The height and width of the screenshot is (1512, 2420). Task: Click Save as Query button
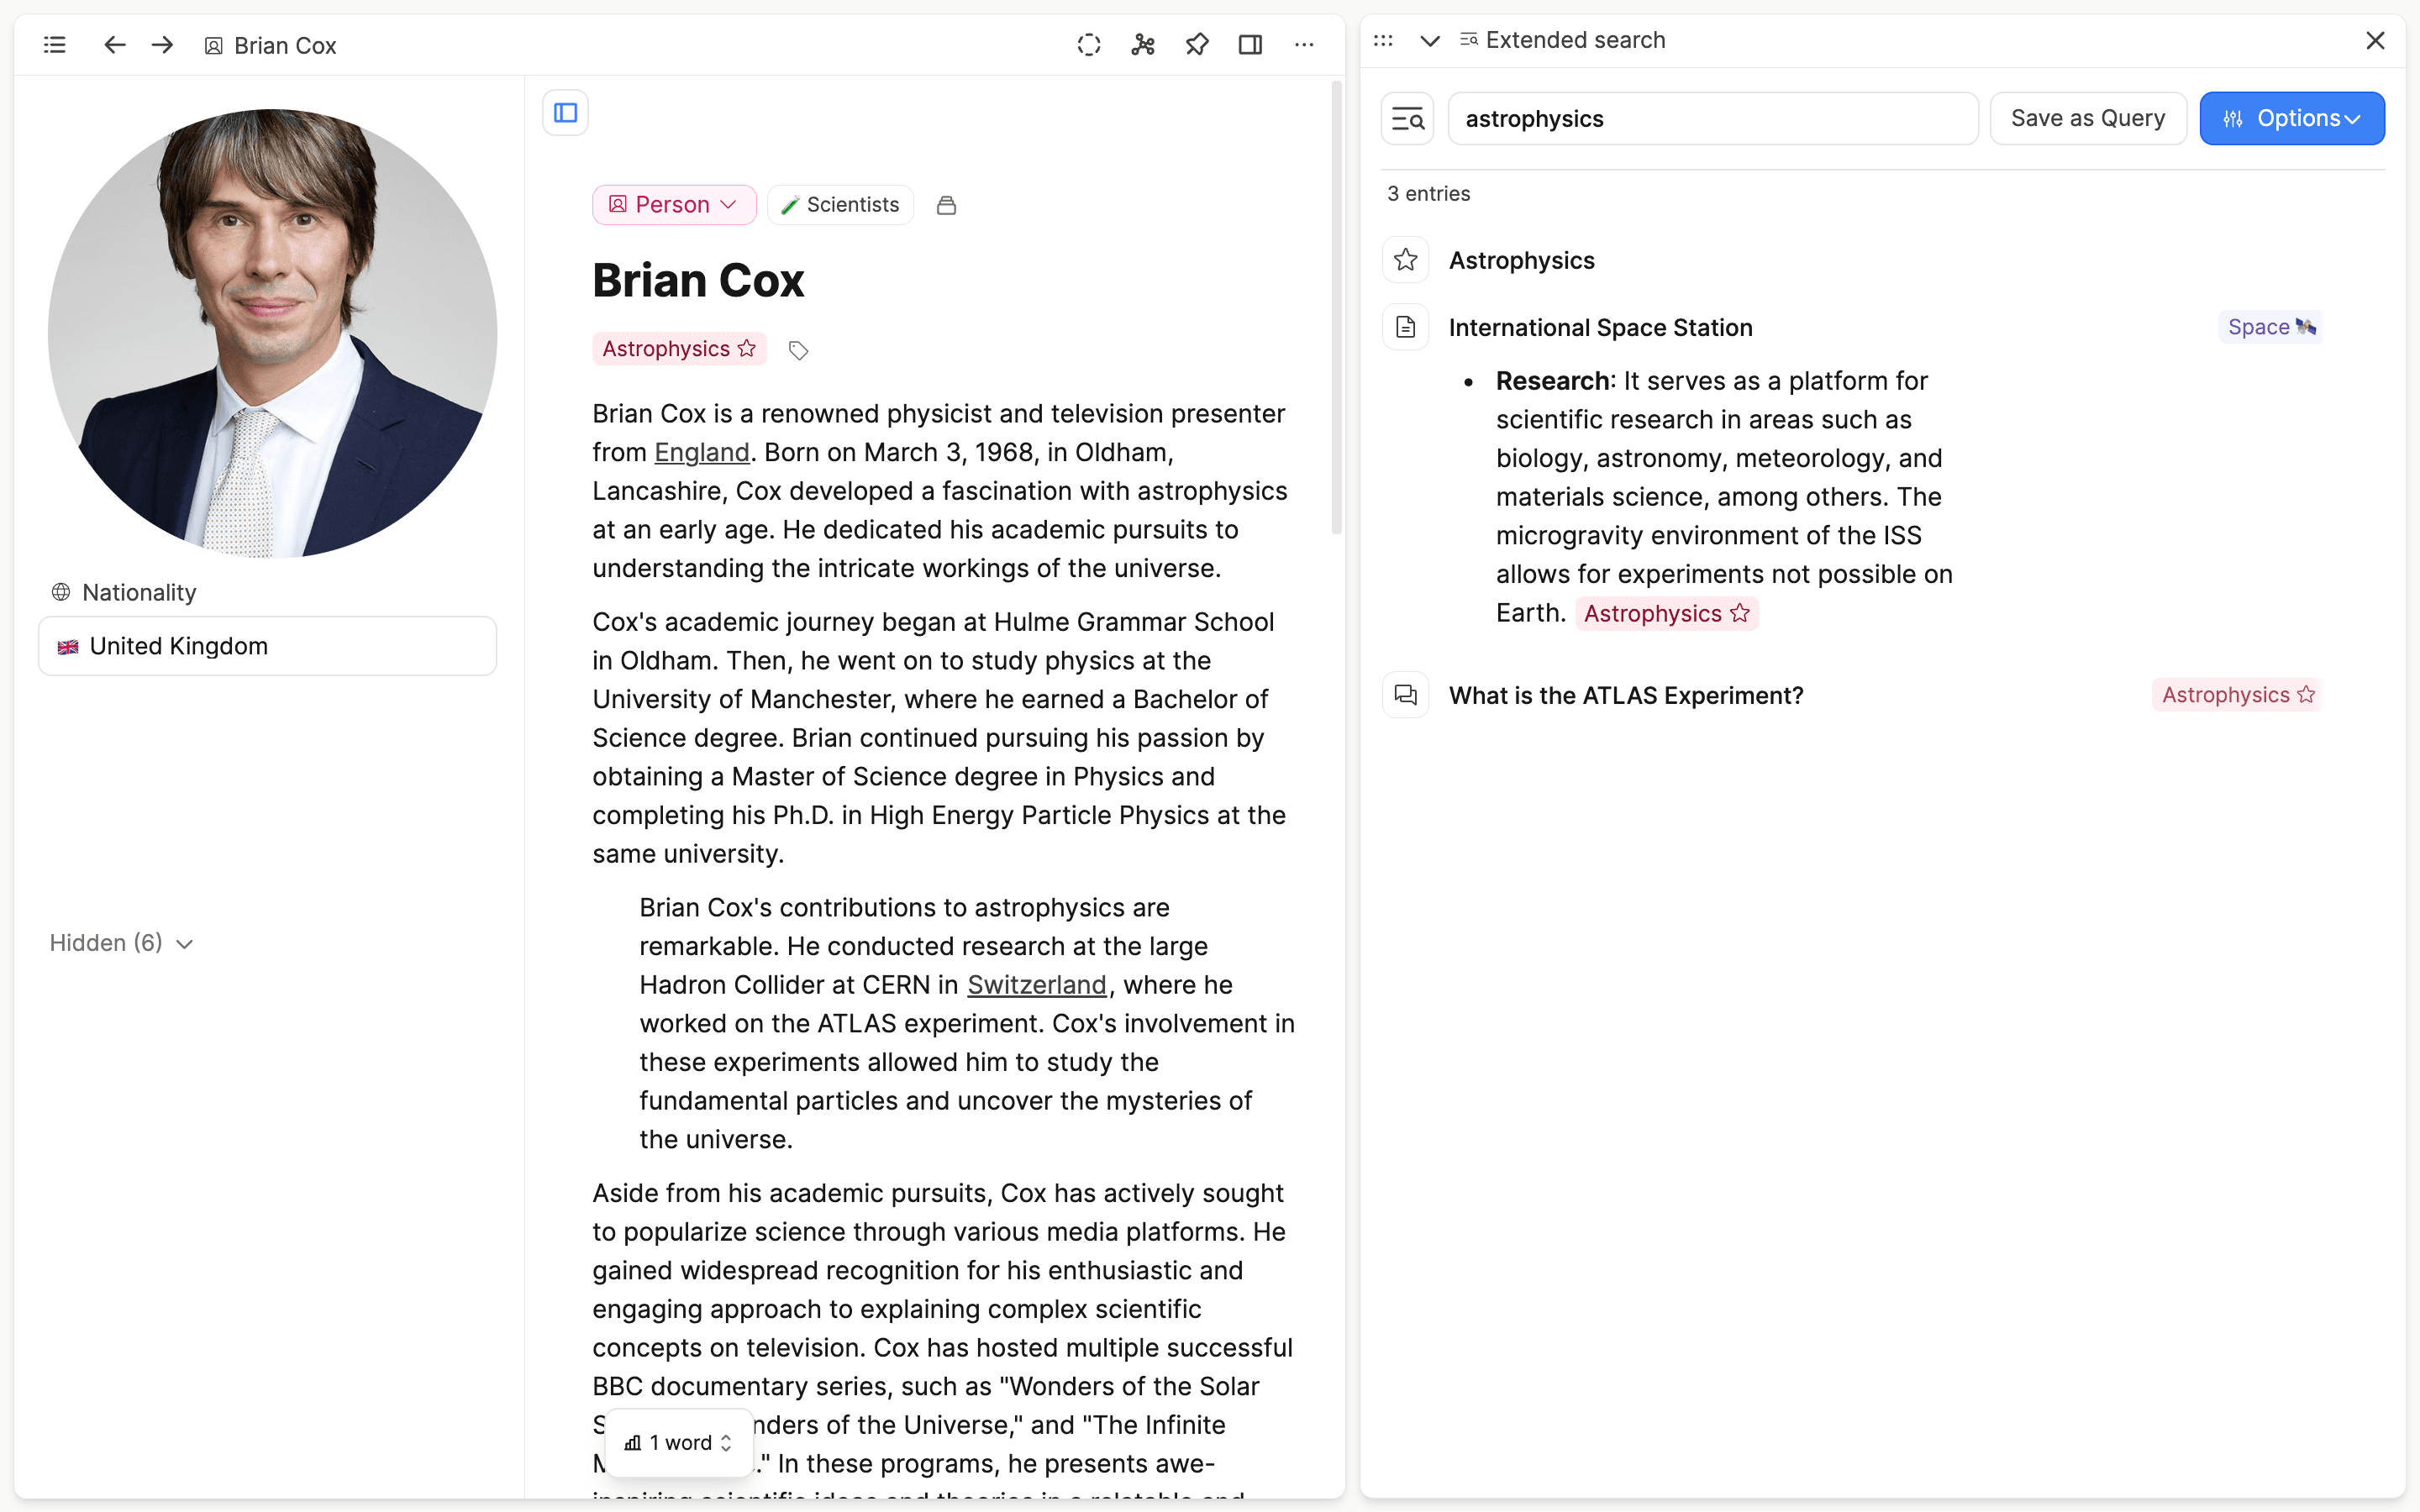point(2087,119)
